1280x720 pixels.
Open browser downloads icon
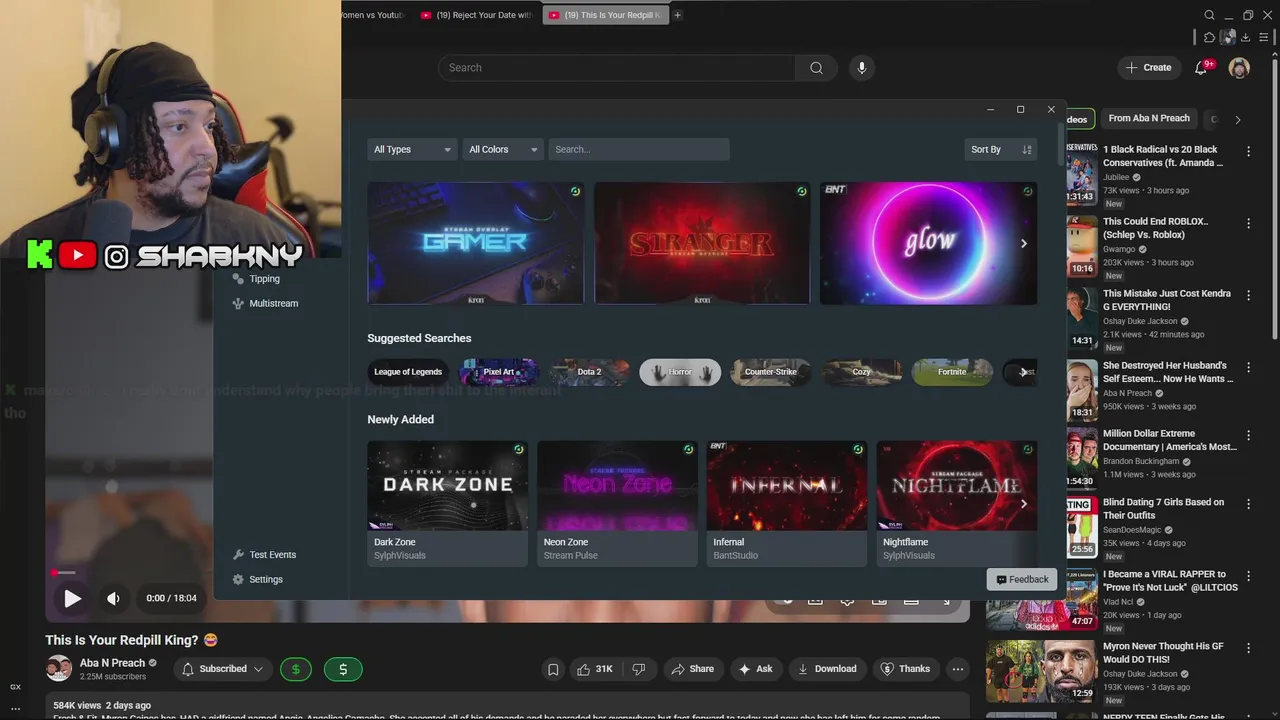1245,37
